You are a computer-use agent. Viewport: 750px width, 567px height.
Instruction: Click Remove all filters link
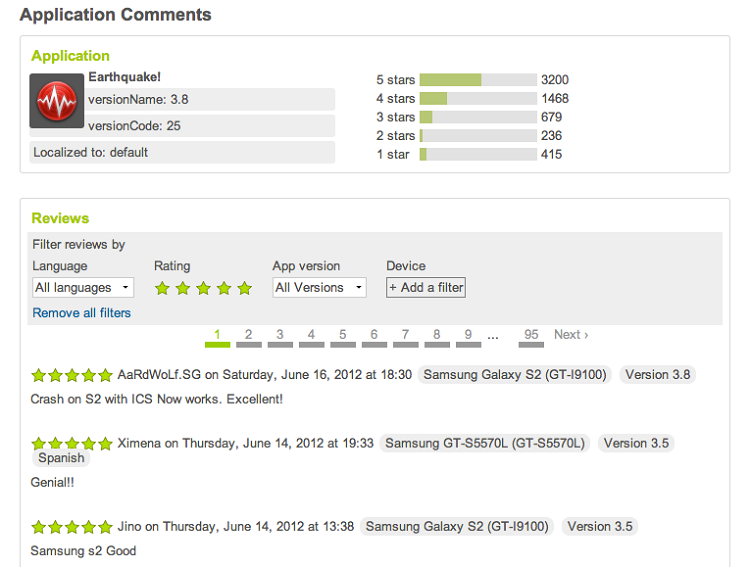(x=81, y=313)
